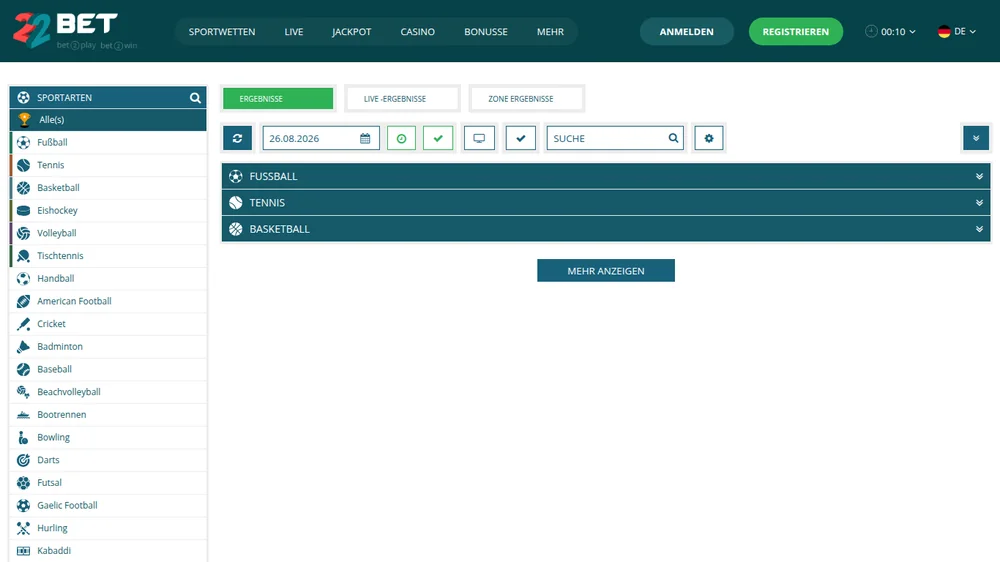Image resolution: width=1000 pixels, height=562 pixels.
Task: Open the MEHR navigation menu
Action: 550,31
